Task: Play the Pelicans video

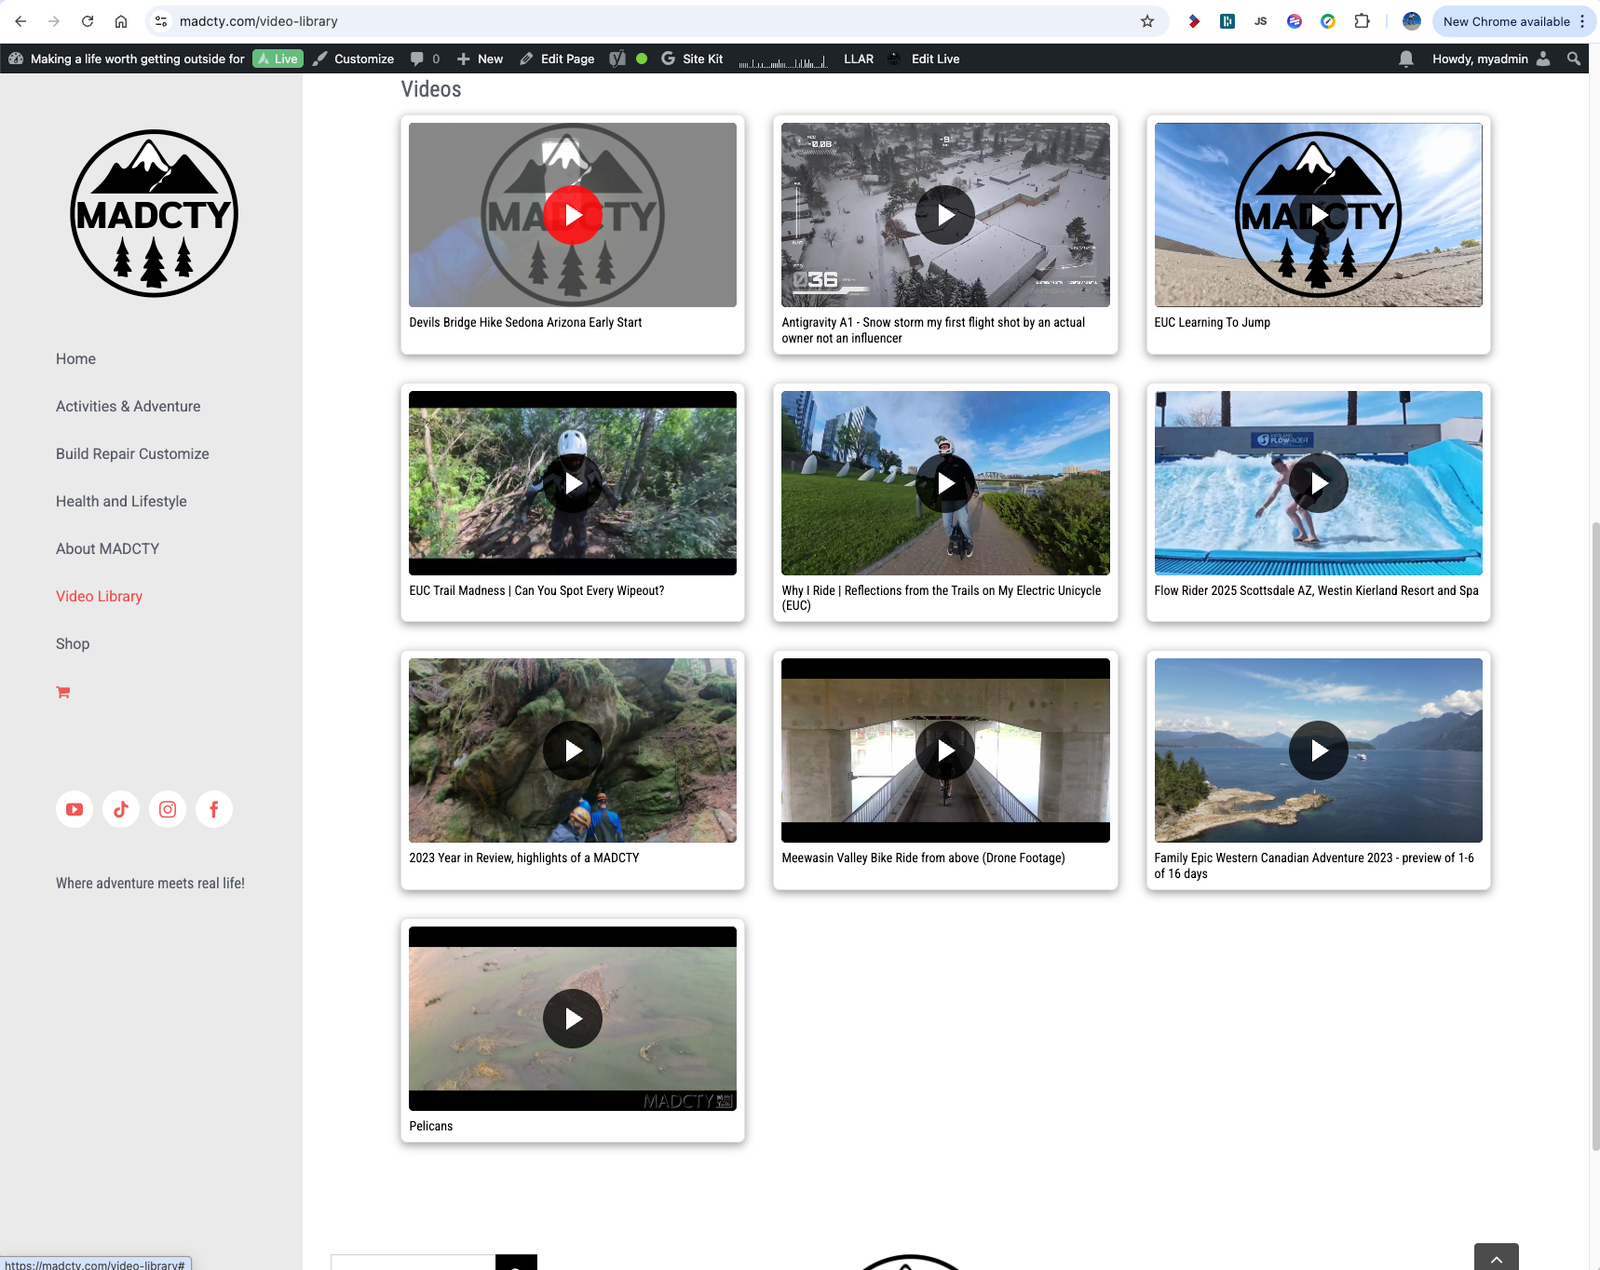Action: point(573,1018)
